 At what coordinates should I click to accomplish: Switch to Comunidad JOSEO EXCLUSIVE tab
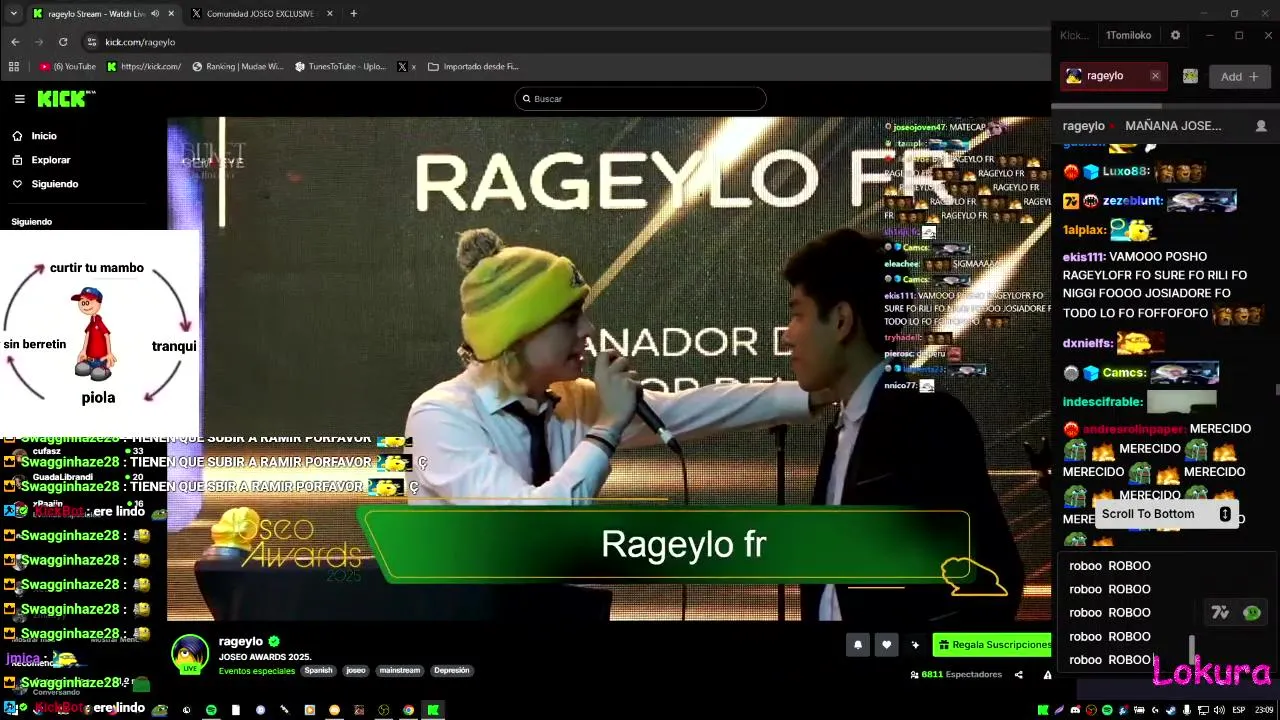[260, 13]
